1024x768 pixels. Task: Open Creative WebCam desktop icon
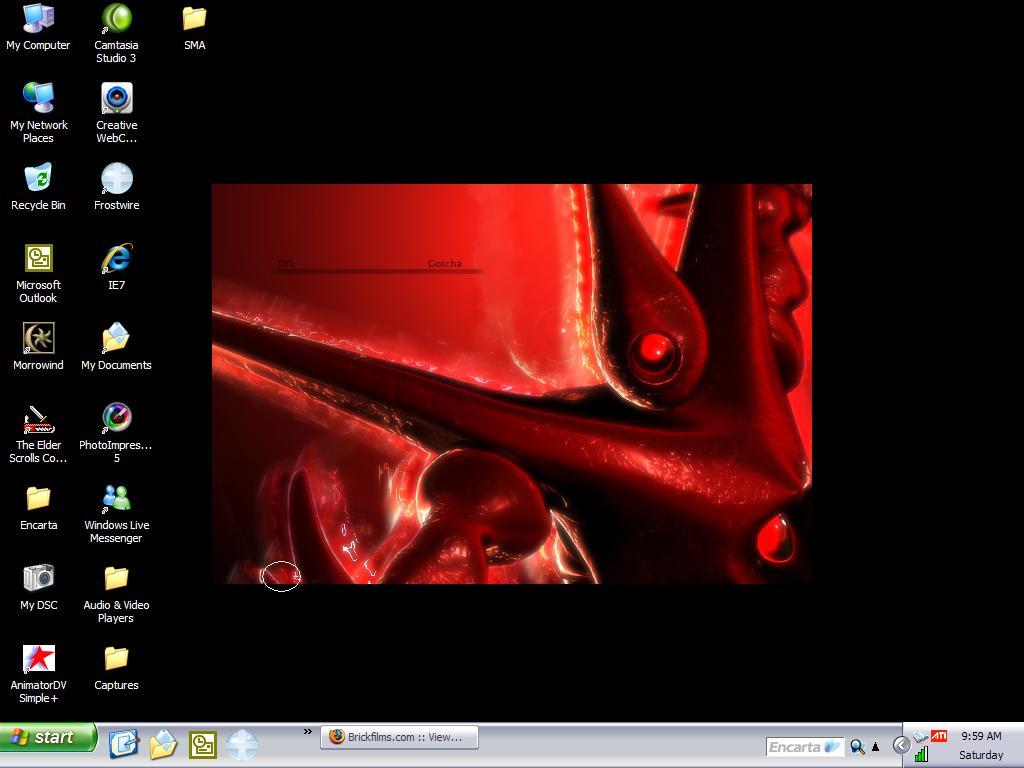[x=116, y=99]
